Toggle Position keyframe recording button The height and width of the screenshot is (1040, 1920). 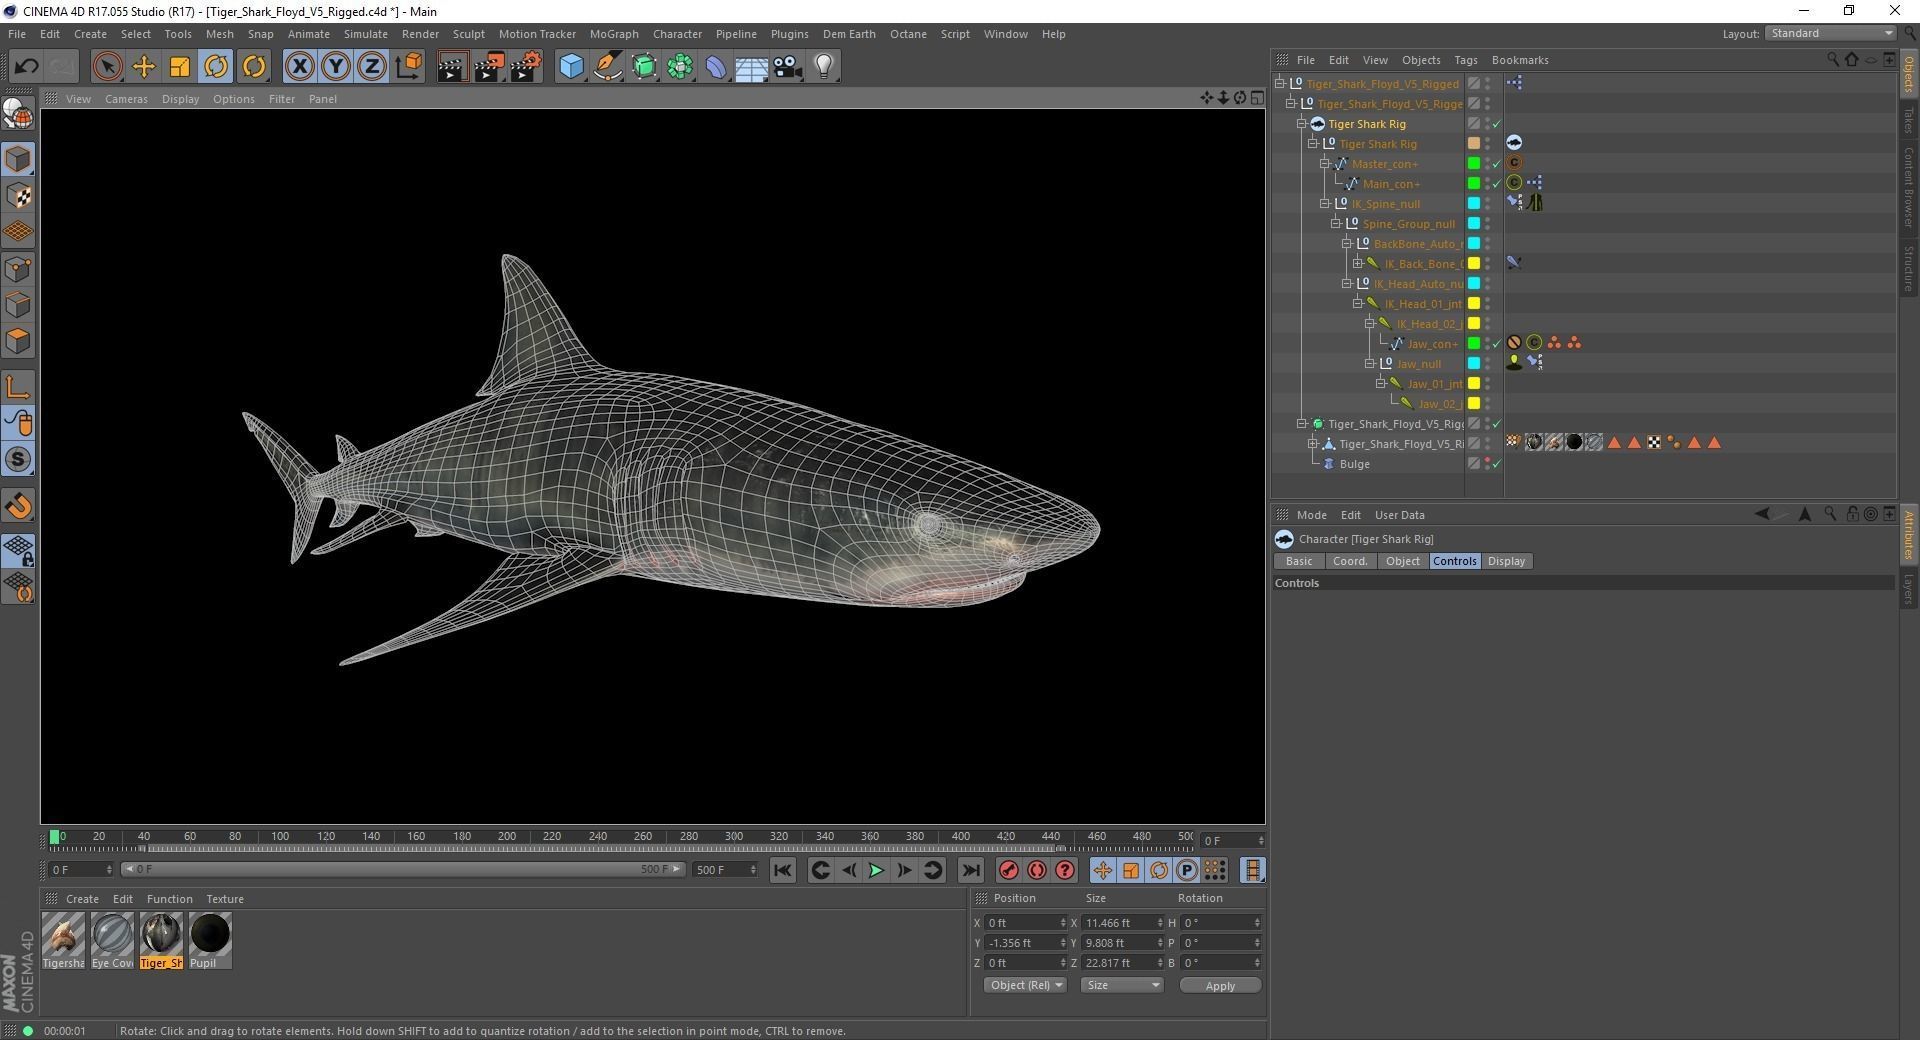coord(1102,871)
